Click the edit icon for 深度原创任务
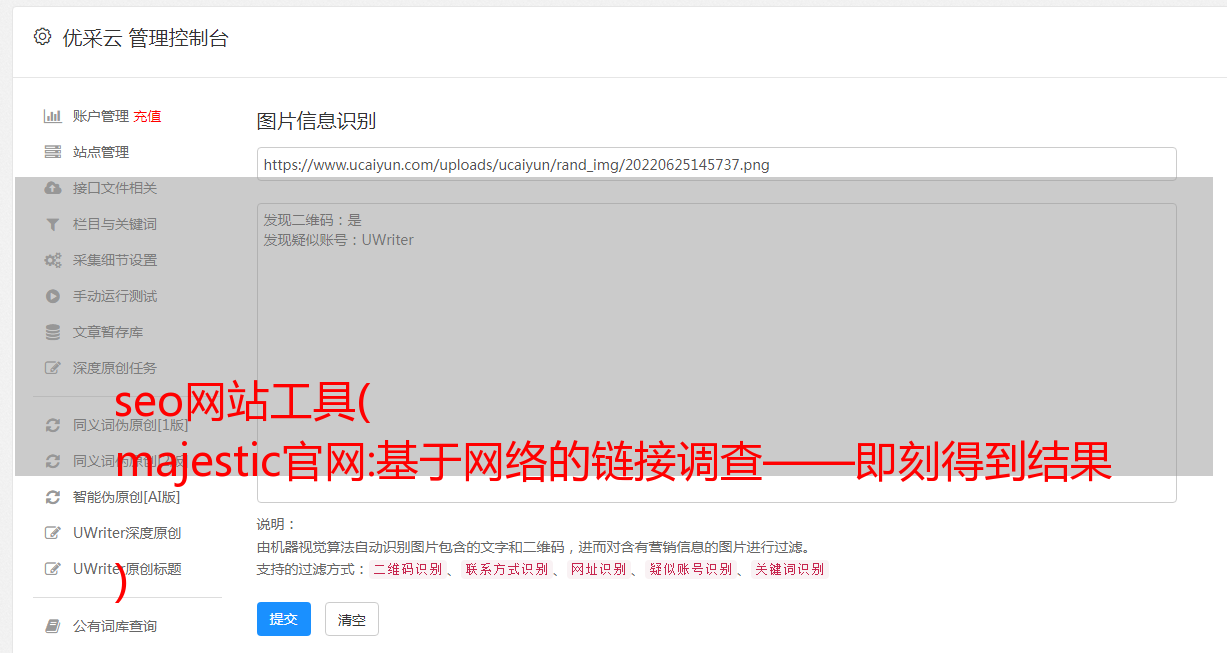 click(53, 368)
